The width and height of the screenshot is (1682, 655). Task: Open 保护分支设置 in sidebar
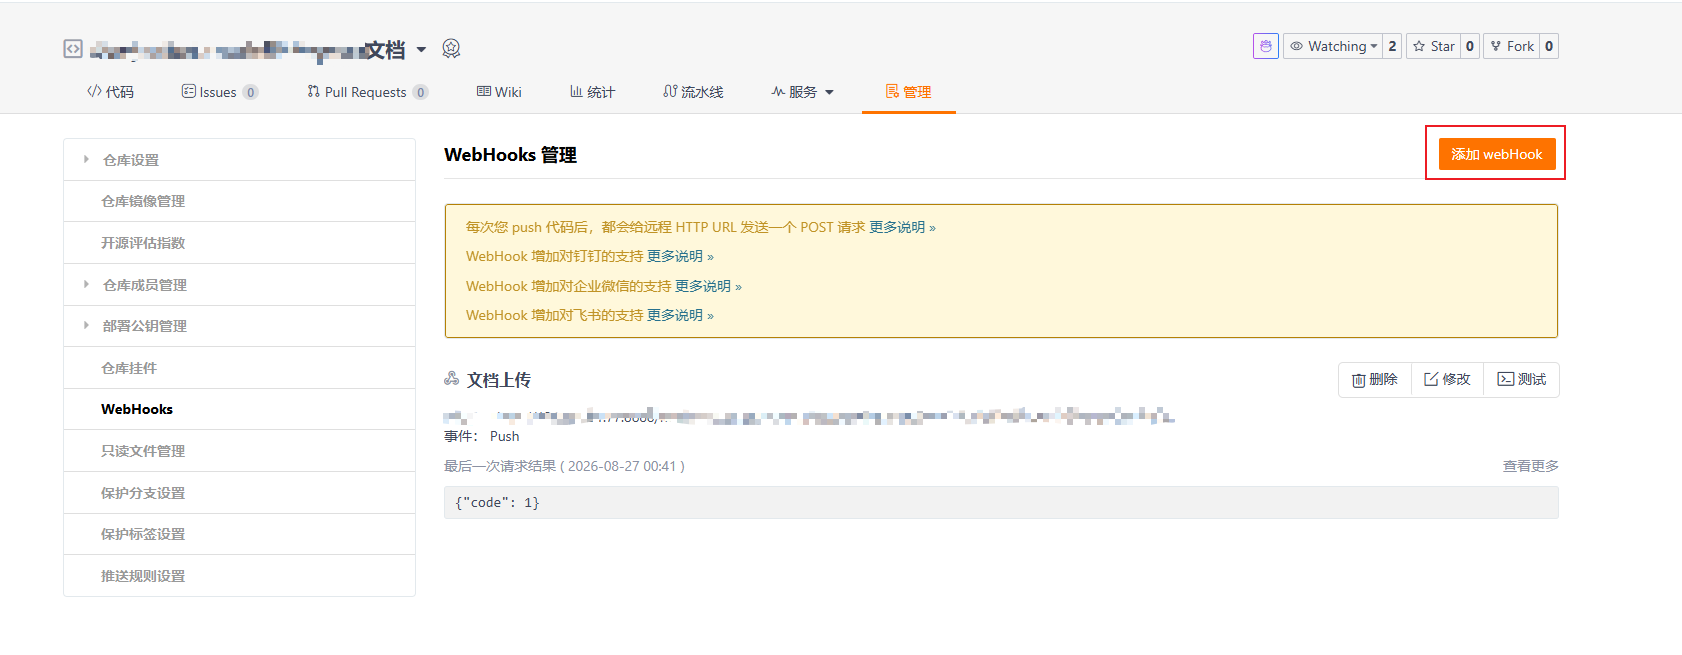point(239,493)
